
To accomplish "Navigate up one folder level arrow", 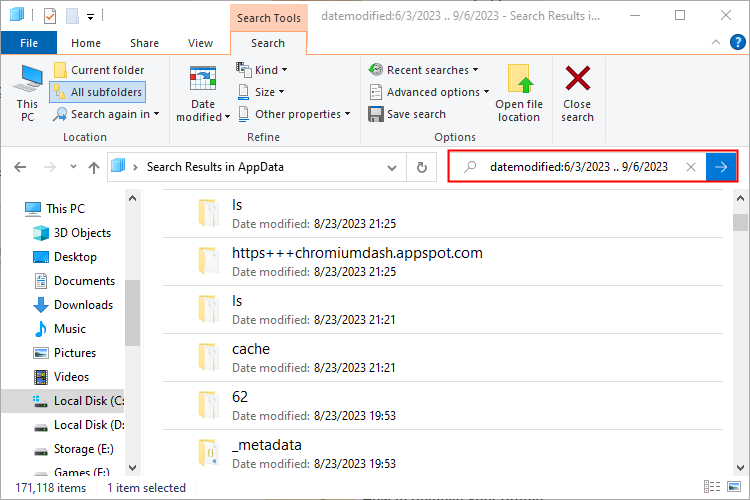I will [93, 167].
